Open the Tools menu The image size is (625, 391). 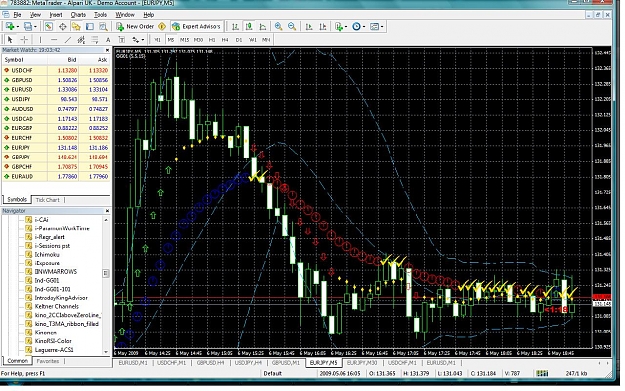100,15
